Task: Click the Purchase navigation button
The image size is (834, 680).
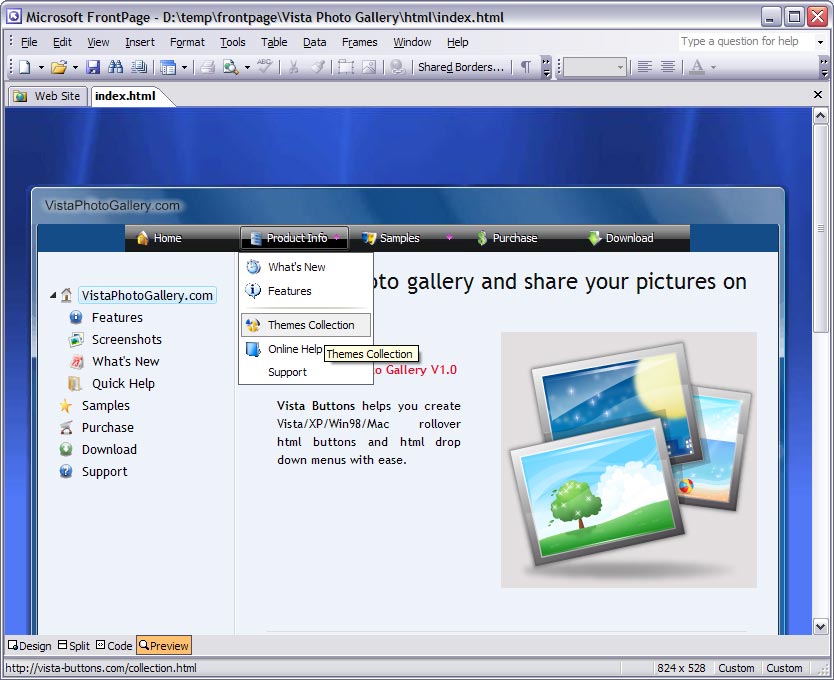Action: [x=508, y=238]
